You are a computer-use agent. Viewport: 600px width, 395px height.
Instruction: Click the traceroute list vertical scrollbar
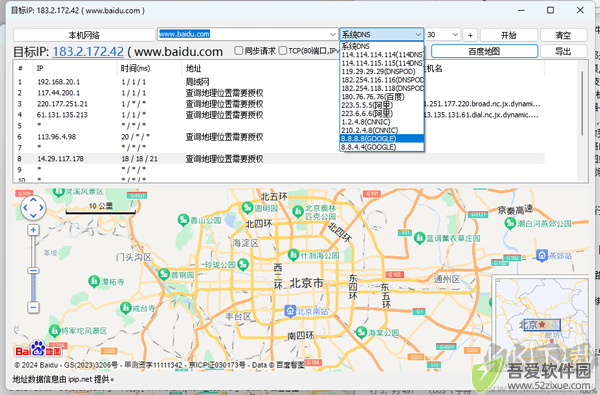[582, 103]
